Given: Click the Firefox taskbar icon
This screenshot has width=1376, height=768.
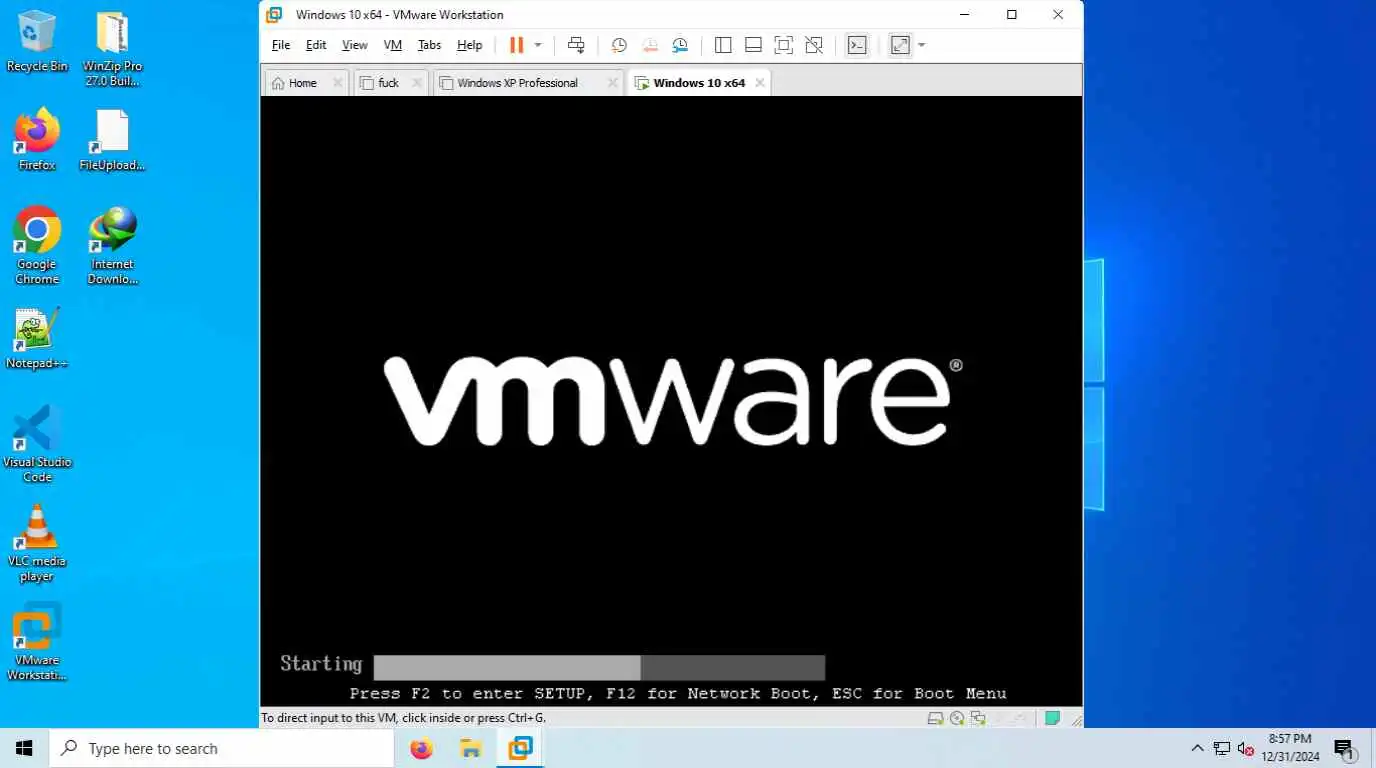Looking at the screenshot, I should tap(422, 748).
